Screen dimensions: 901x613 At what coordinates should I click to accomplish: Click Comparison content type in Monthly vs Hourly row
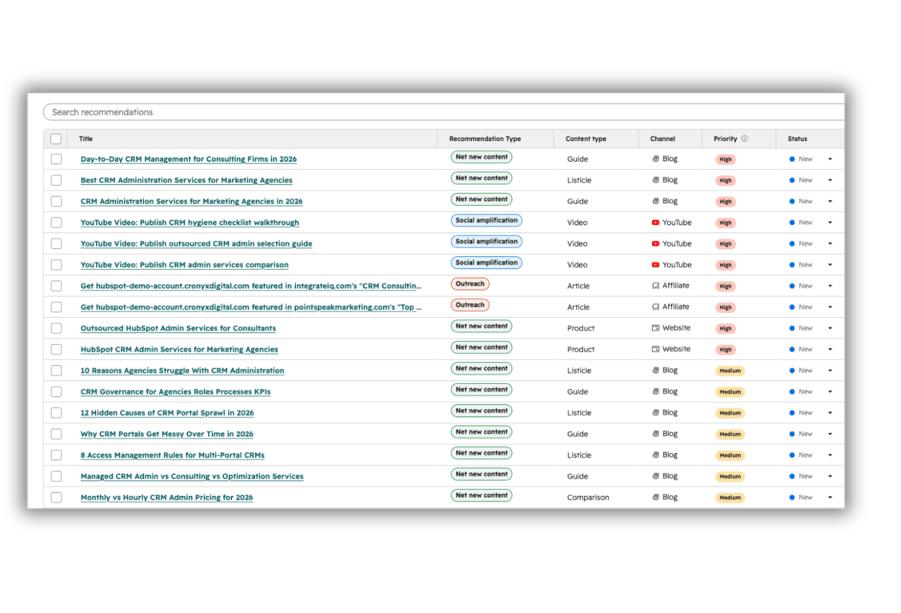tap(588, 498)
